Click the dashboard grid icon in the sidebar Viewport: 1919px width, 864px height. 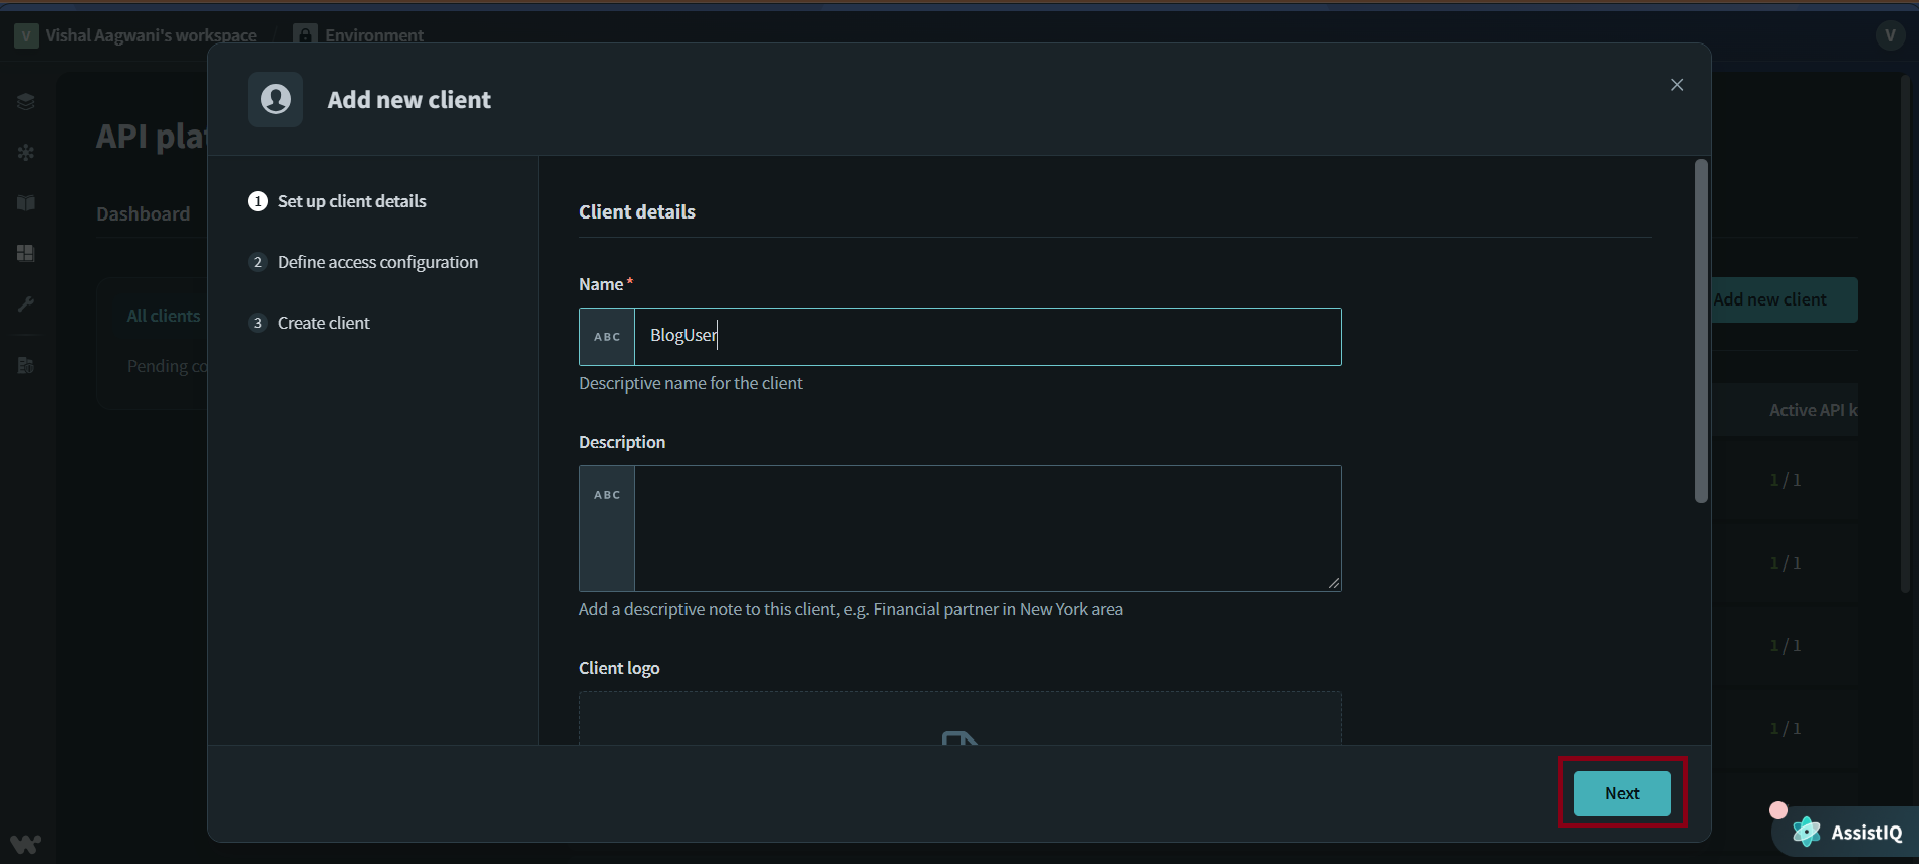[26, 253]
